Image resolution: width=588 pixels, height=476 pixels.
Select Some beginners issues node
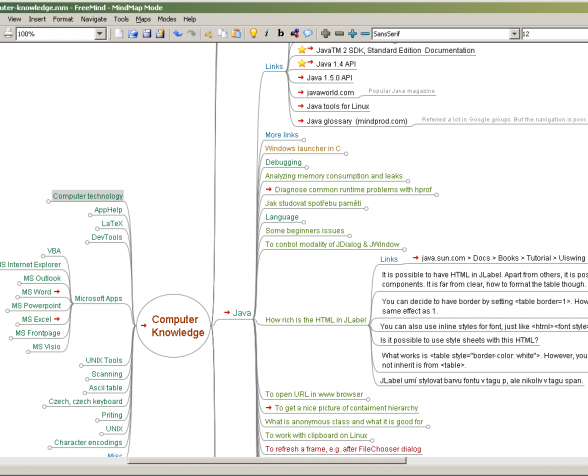pyautogui.click(x=304, y=230)
